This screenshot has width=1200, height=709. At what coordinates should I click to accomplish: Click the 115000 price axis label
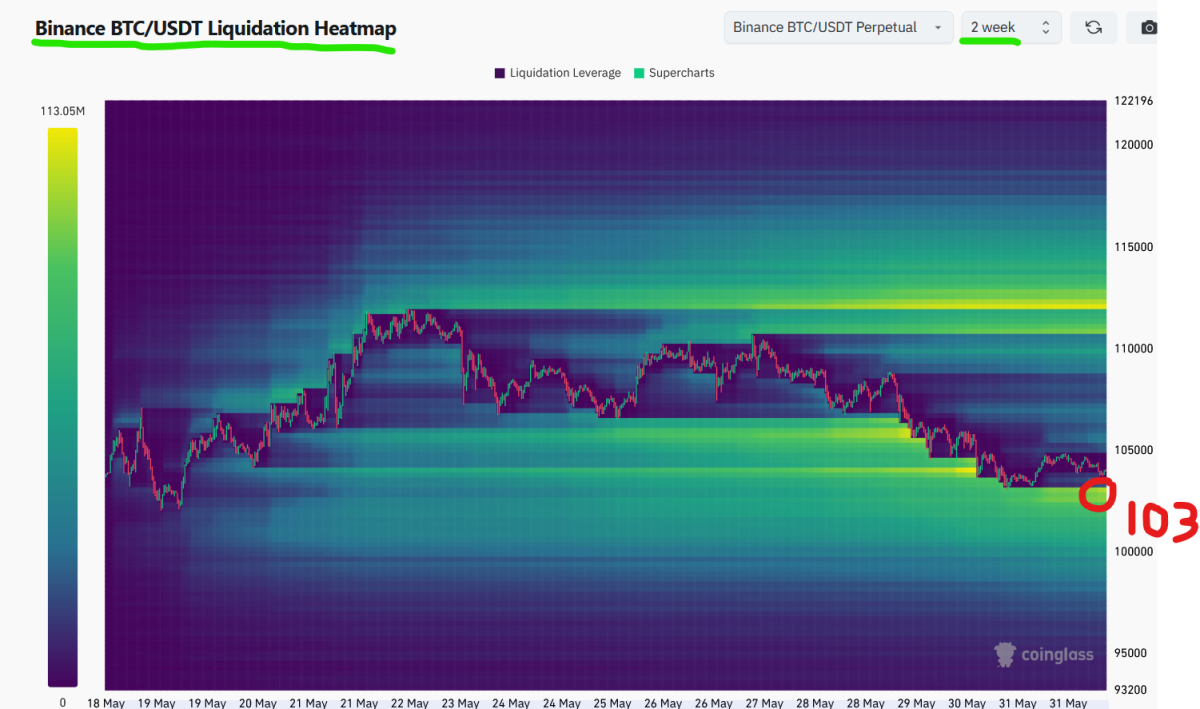coord(1132,247)
